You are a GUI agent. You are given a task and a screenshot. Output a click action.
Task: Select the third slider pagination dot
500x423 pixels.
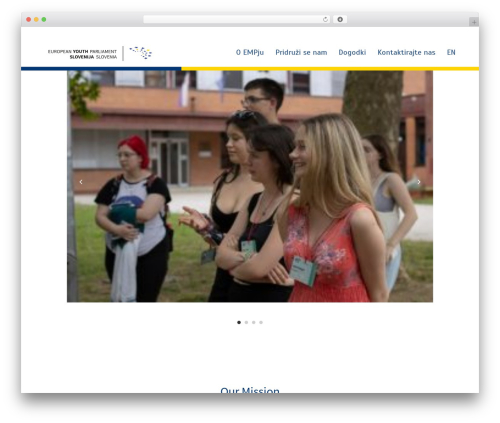(254, 322)
